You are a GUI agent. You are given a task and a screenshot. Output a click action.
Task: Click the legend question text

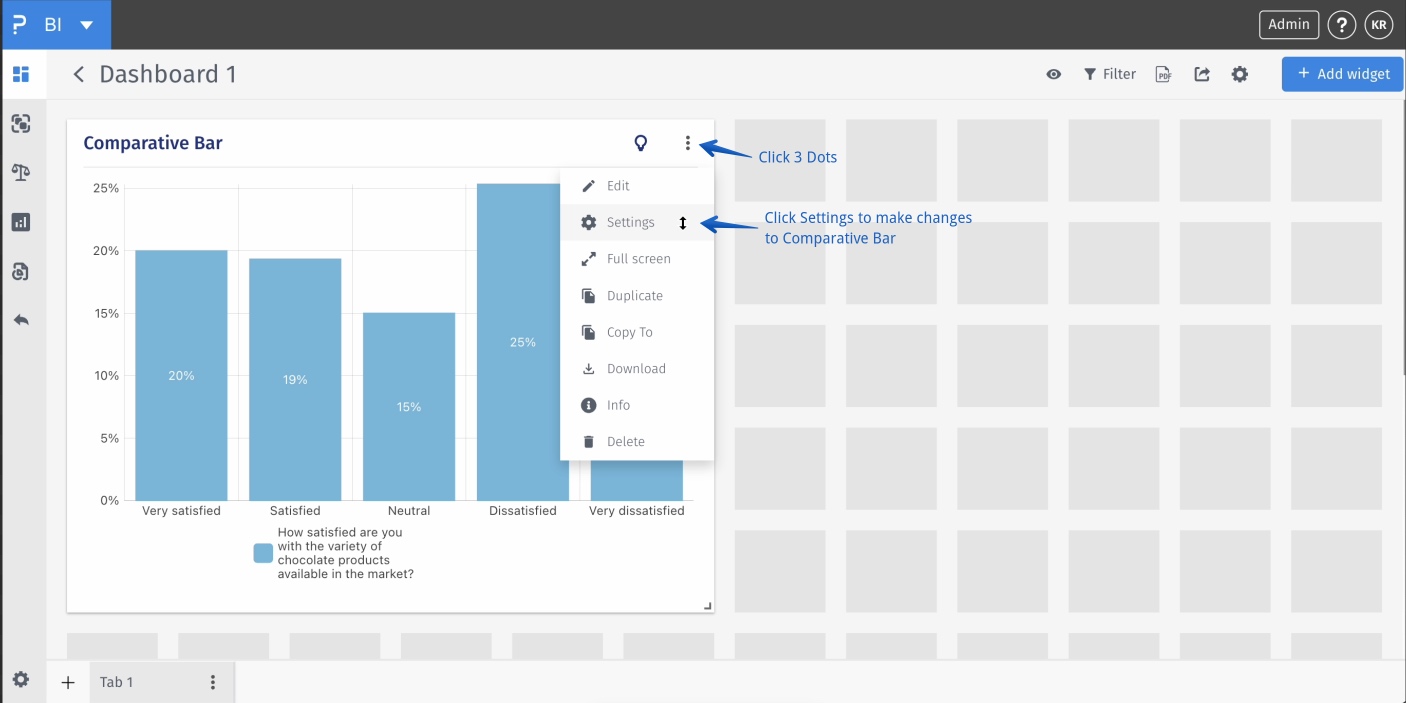coord(346,554)
